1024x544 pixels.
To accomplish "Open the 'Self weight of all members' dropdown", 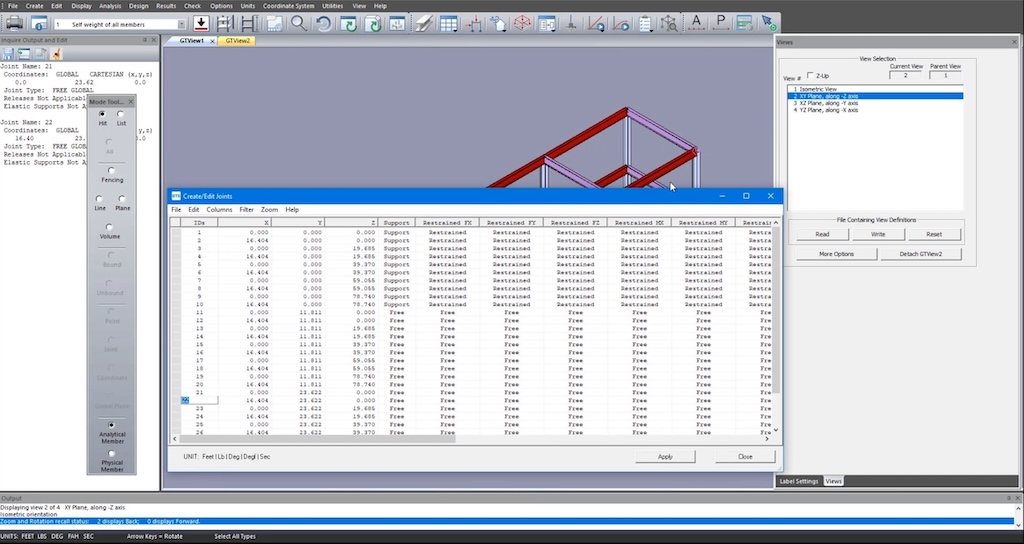I will tap(181, 23).
